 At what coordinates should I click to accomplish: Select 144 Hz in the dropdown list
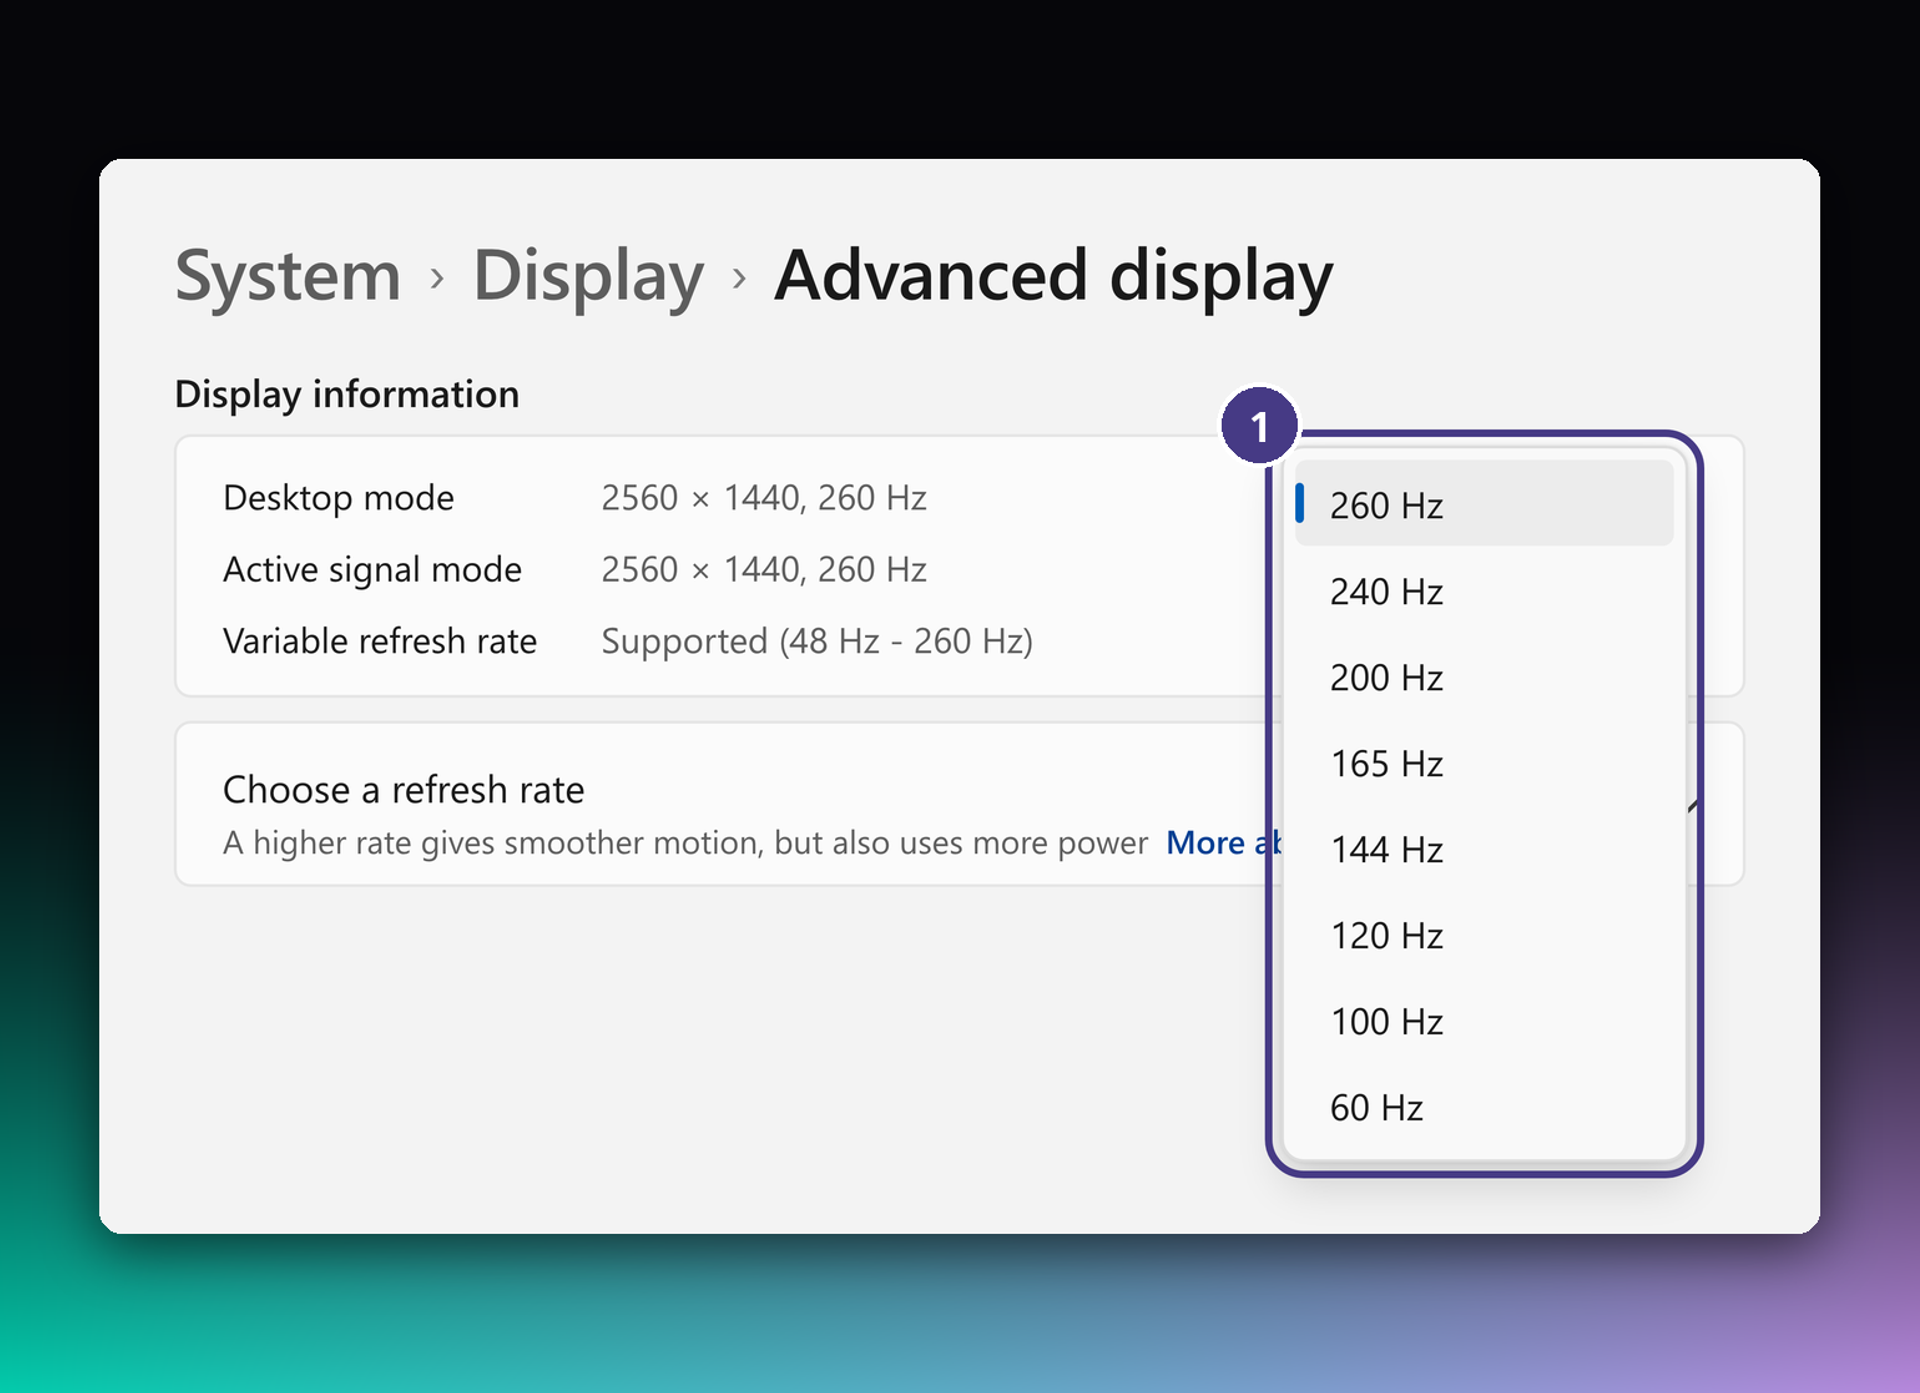[1484, 849]
